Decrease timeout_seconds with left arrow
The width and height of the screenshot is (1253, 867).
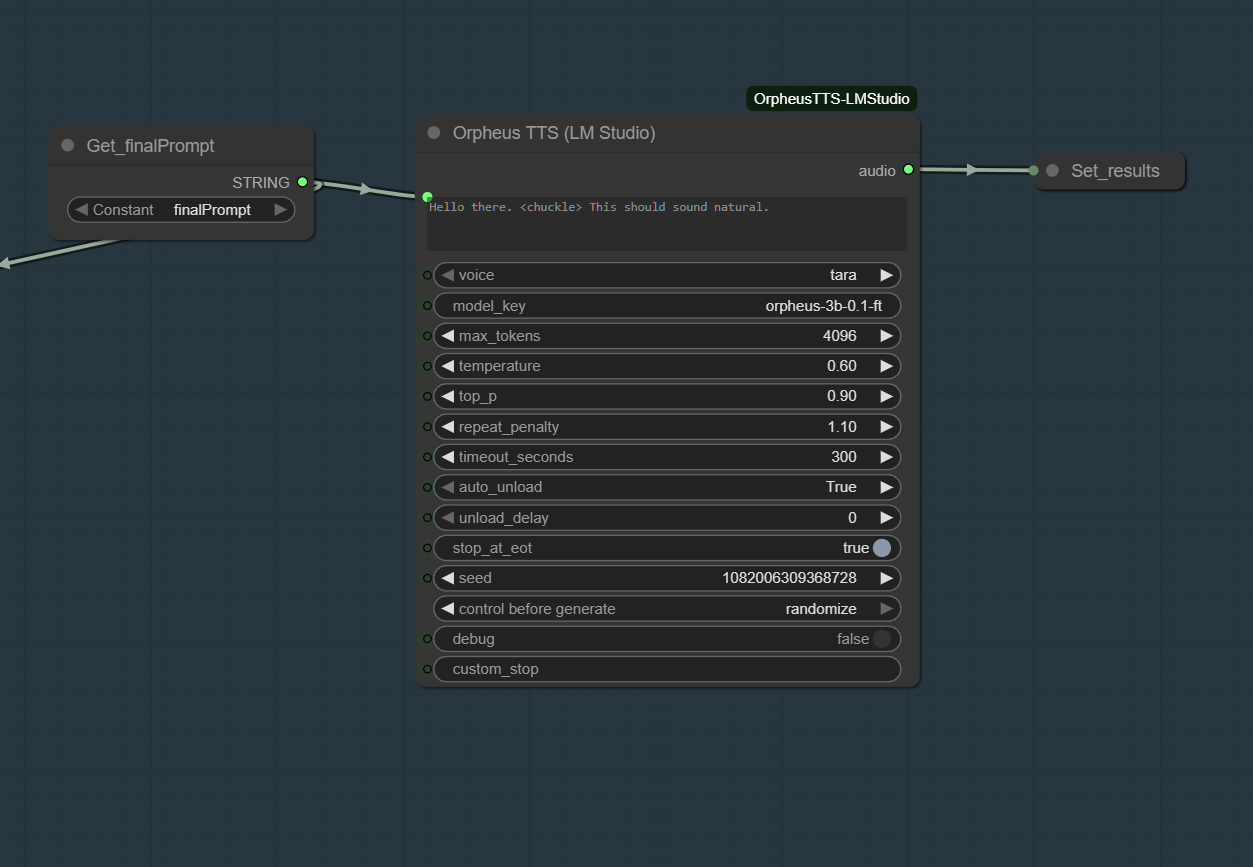[447, 457]
